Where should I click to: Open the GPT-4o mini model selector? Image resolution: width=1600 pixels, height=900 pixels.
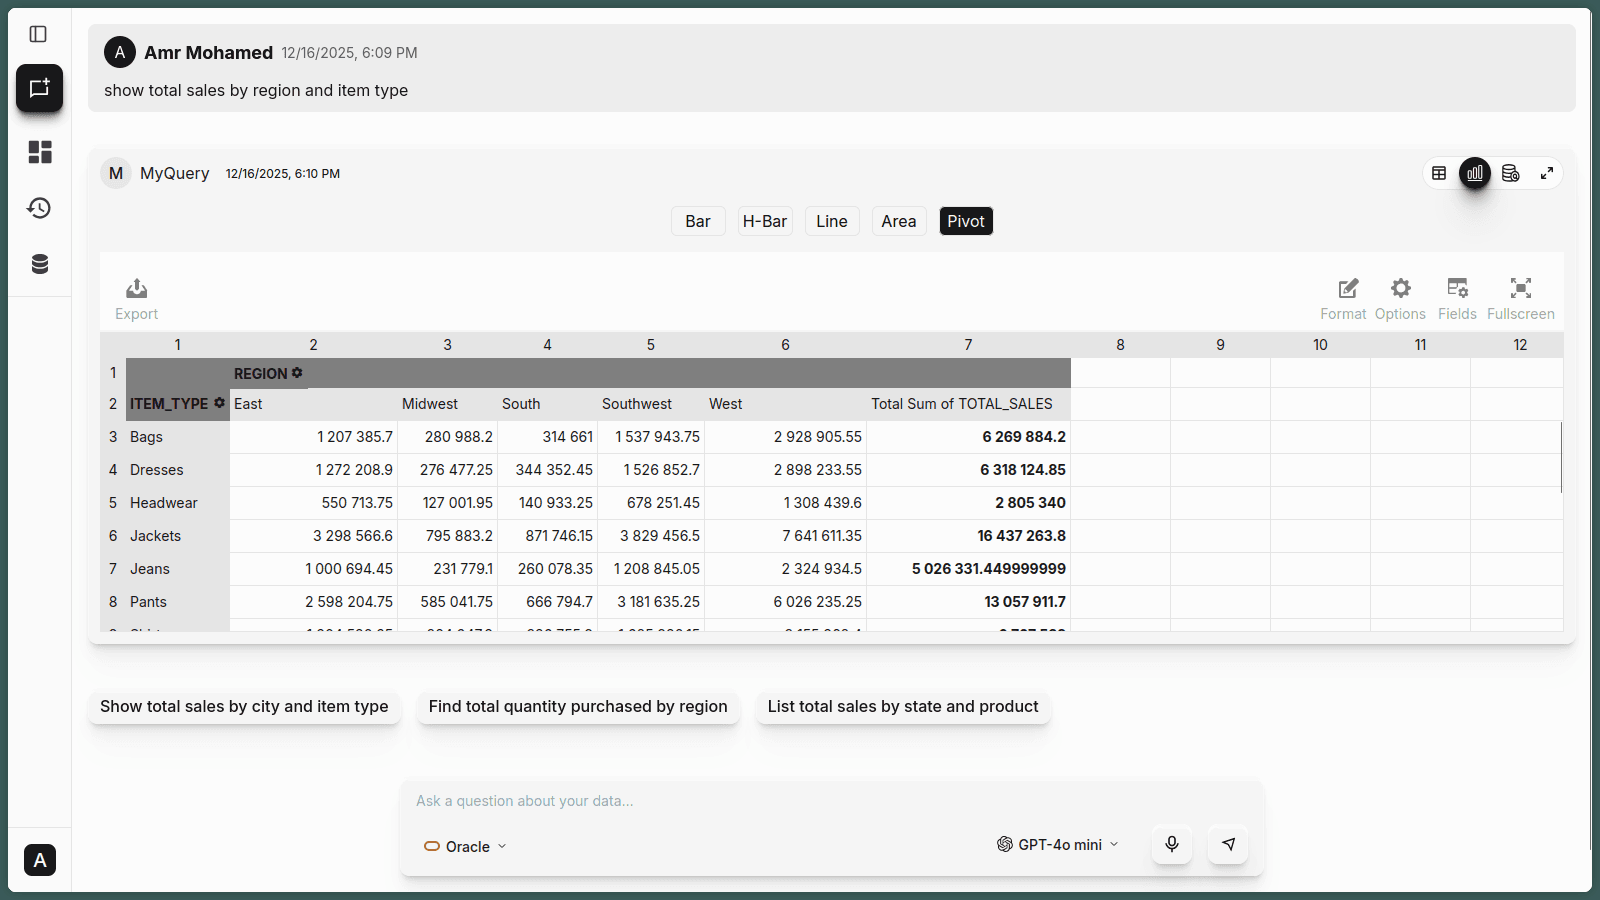[1057, 844]
